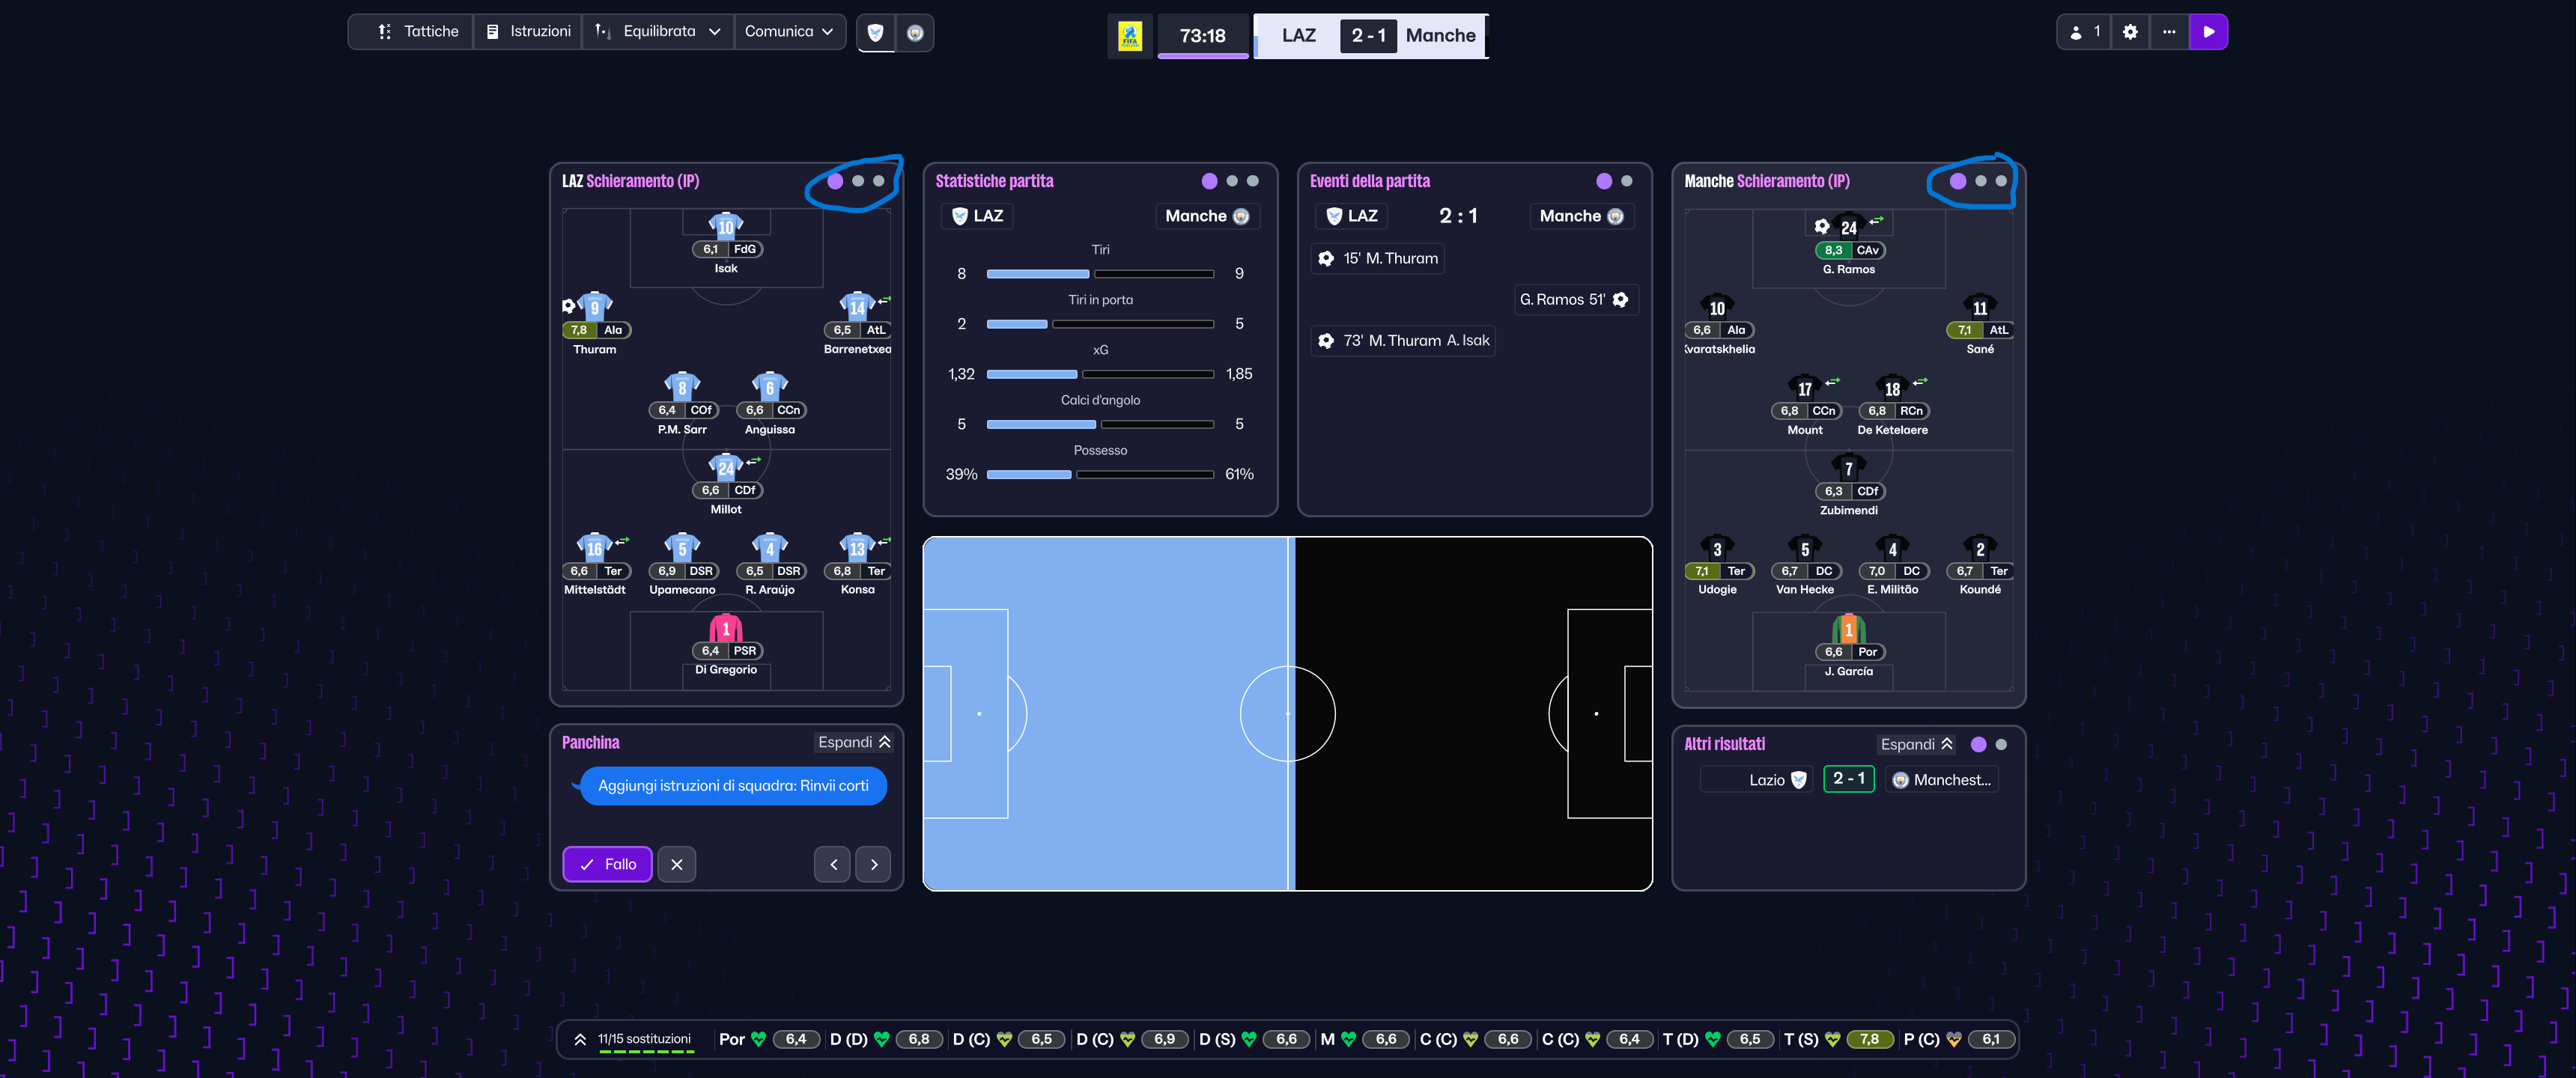Click the Lazio team badge icon in top bar
This screenshot has height=1078, width=2576.
click(875, 33)
